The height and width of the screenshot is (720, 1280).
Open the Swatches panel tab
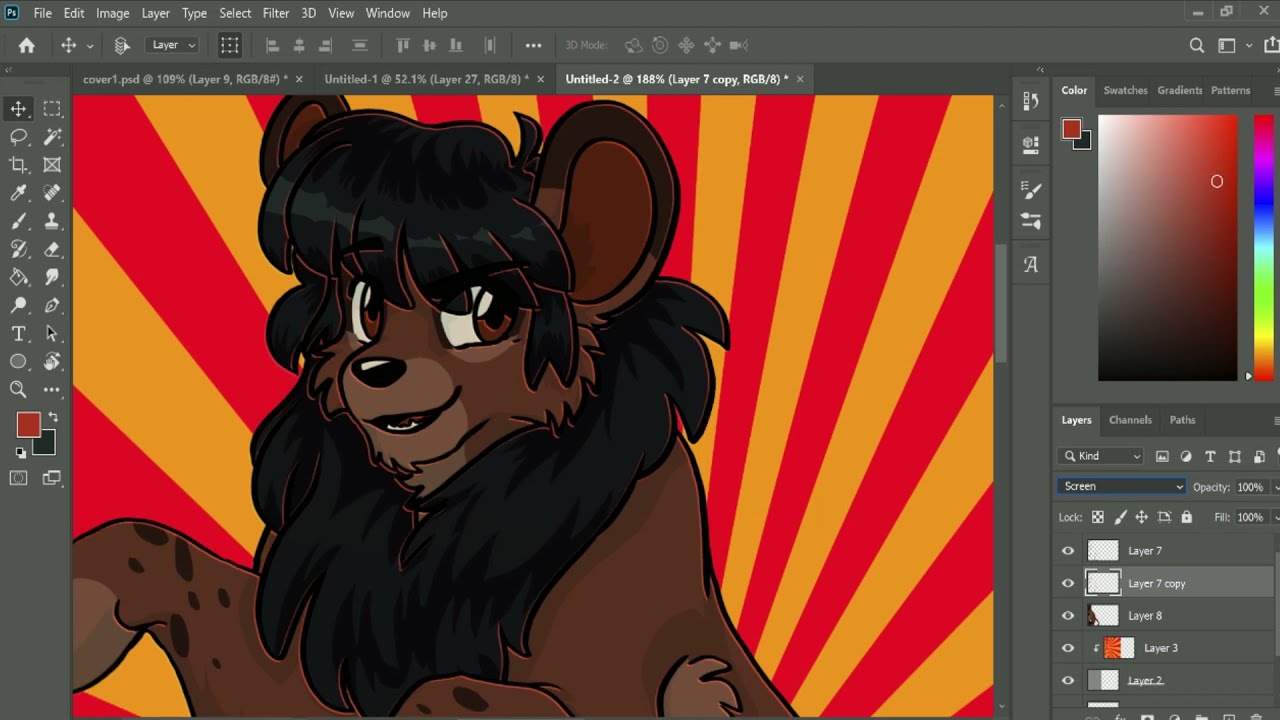(x=1125, y=90)
